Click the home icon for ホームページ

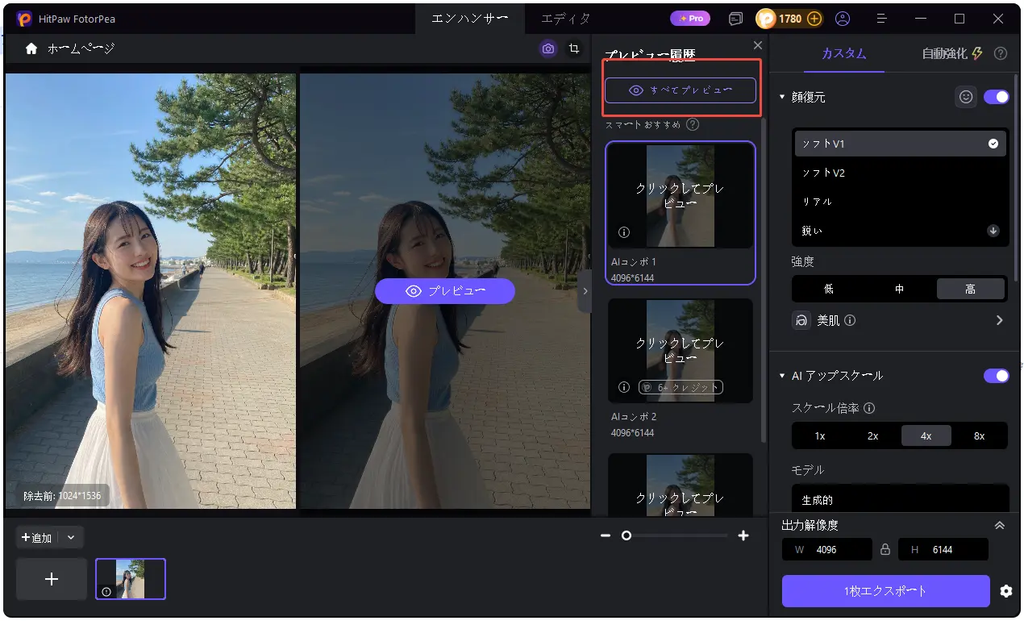(x=31, y=48)
